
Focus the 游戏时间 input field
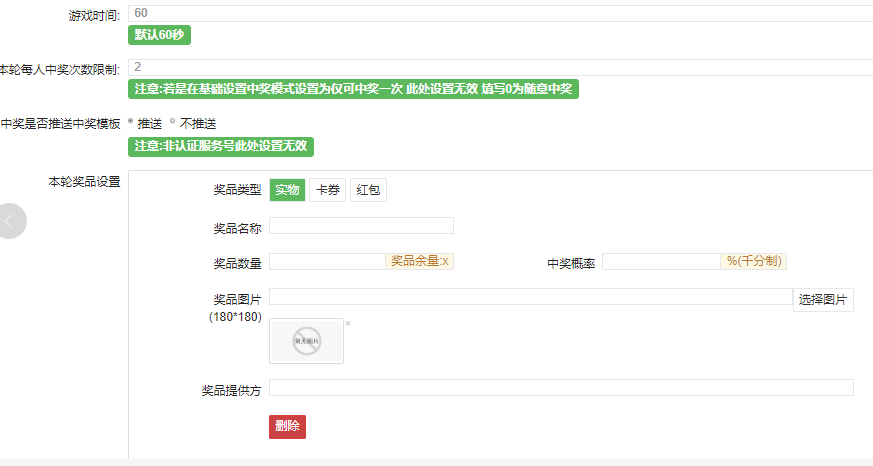coord(501,13)
